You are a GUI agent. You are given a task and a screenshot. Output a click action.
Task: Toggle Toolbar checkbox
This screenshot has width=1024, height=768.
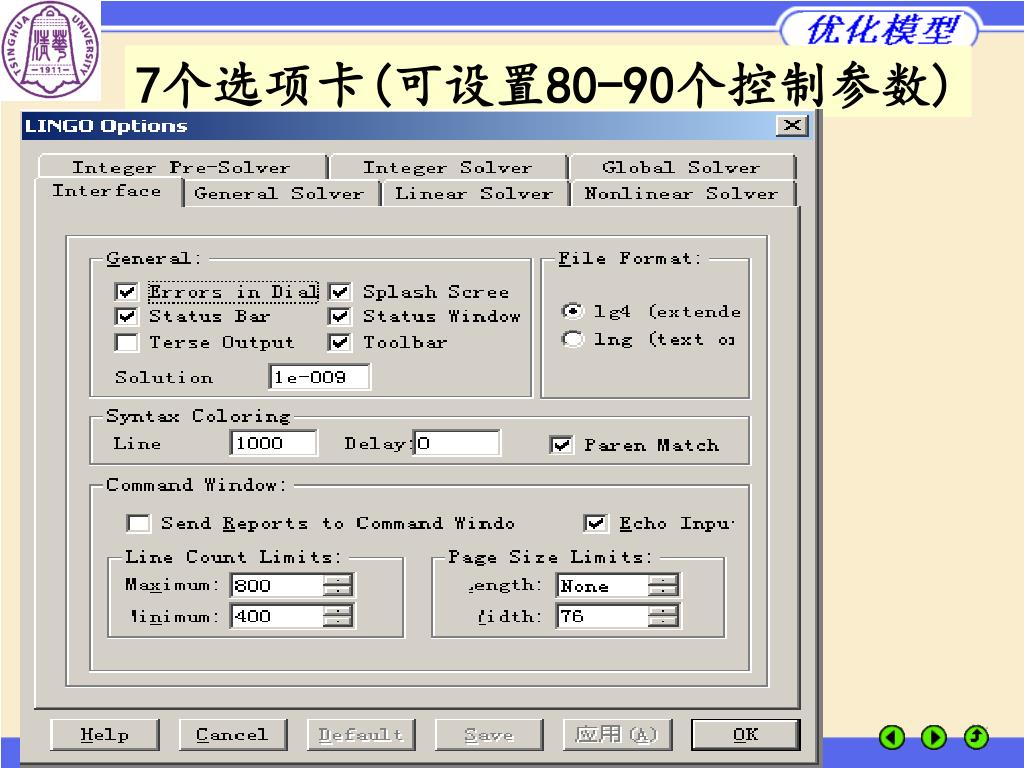coord(340,342)
